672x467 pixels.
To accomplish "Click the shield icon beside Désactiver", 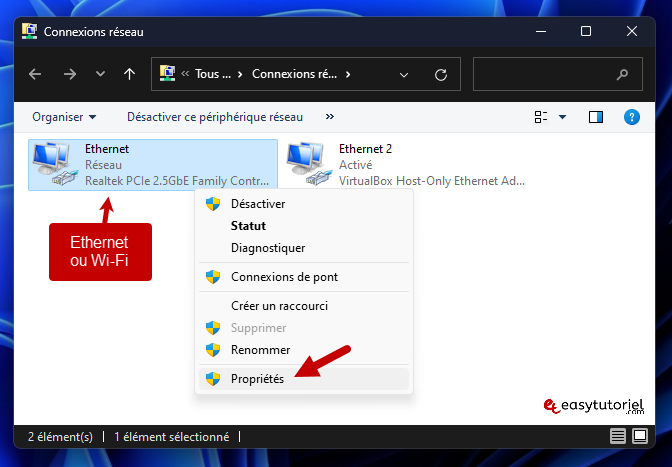I will 213,204.
